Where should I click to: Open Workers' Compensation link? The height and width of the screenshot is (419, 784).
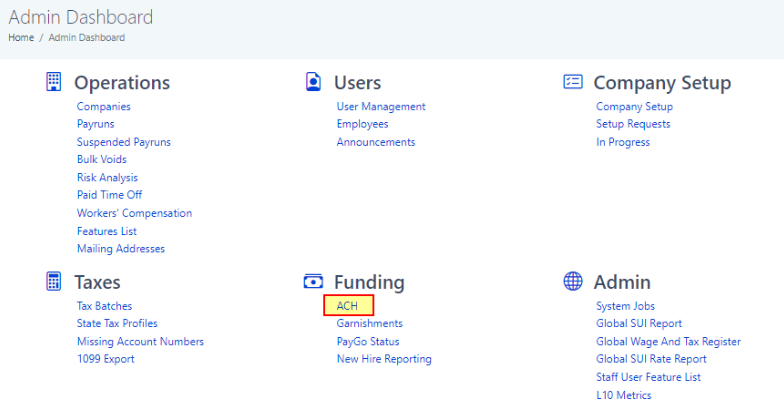click(134, 213)
